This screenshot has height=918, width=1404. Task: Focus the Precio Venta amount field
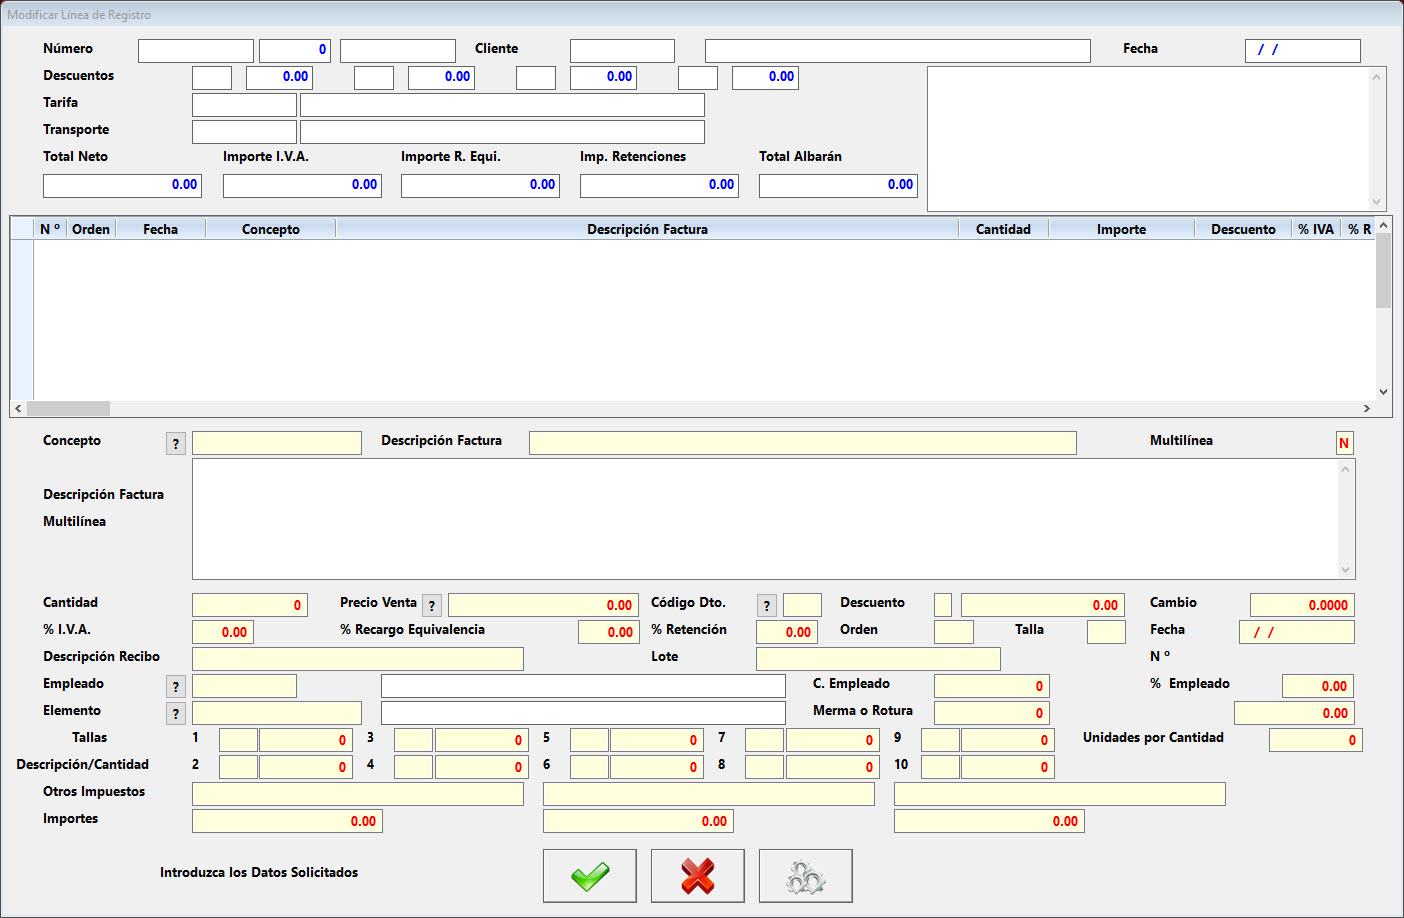click(x=544, y=605)
